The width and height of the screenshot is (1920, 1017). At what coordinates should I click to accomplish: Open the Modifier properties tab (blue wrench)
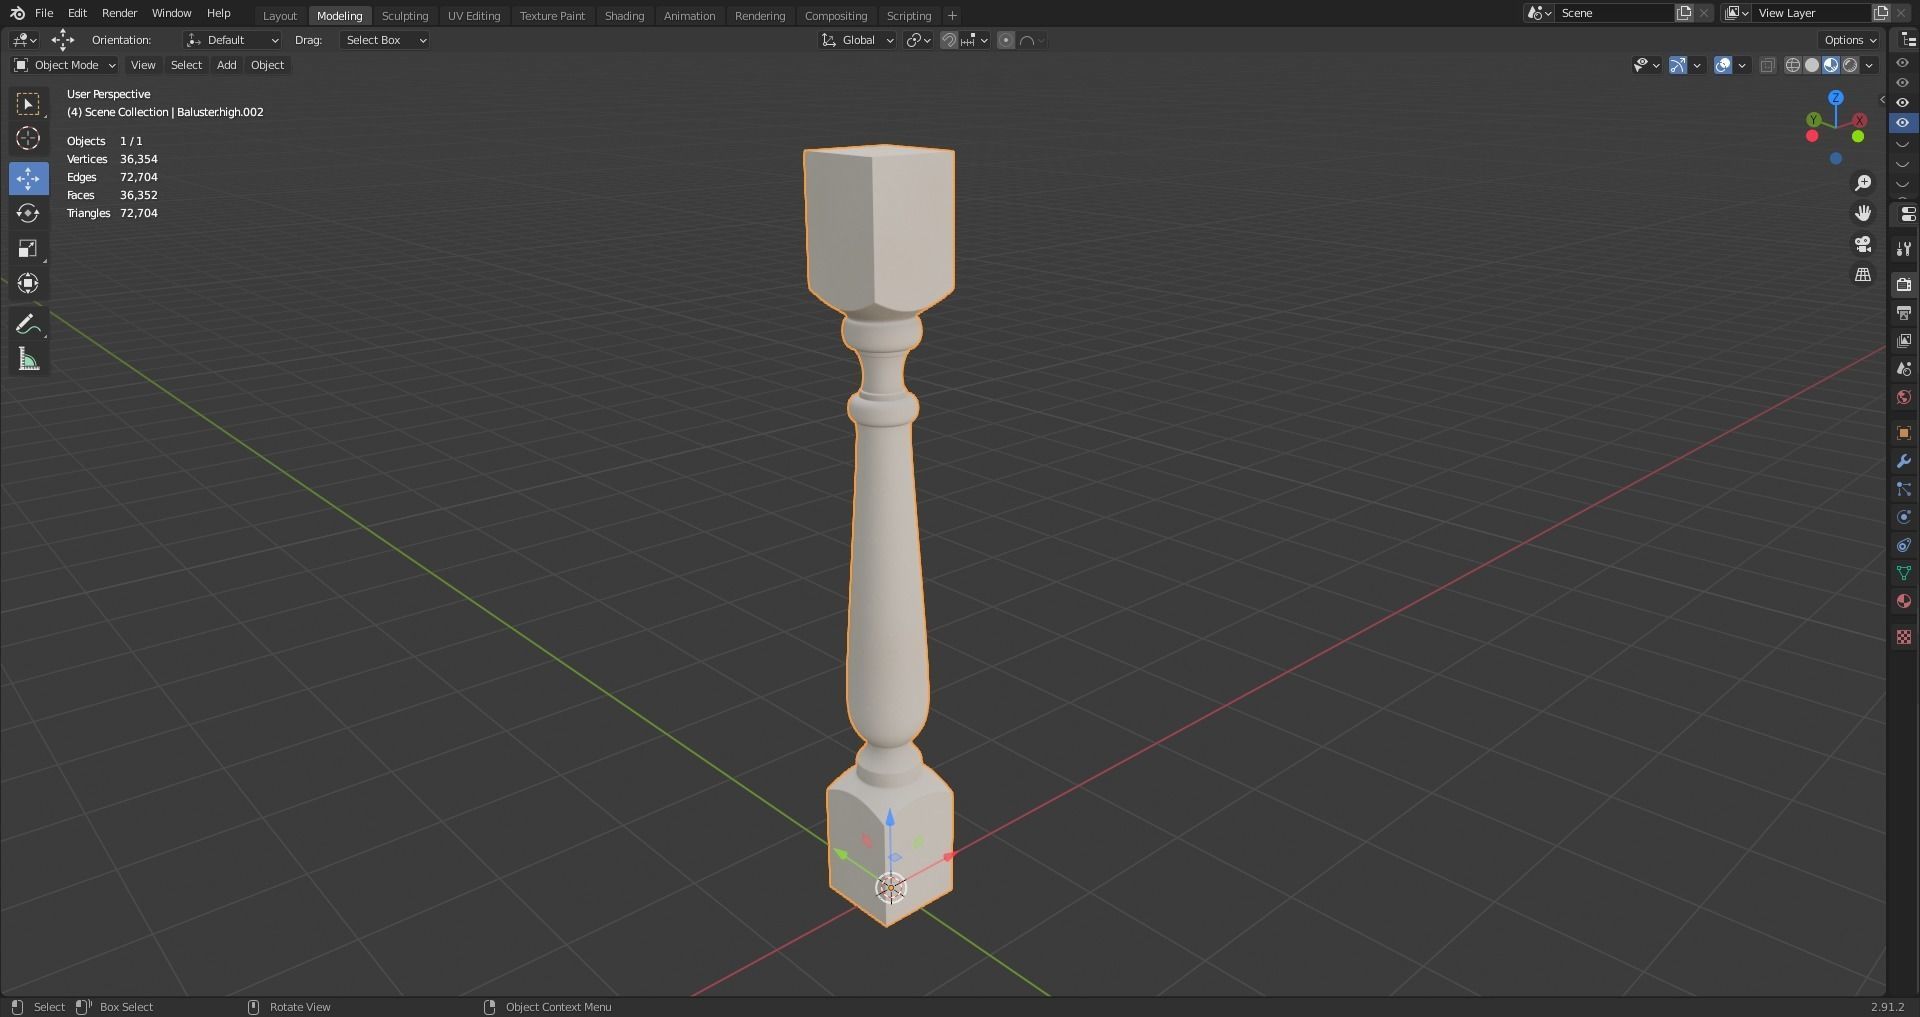click(1904, 461)
